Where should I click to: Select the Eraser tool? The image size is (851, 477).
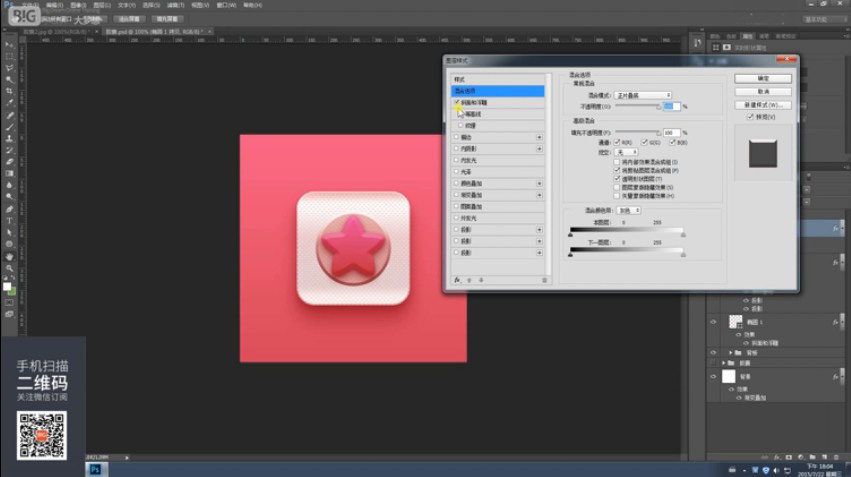point(9,162)
